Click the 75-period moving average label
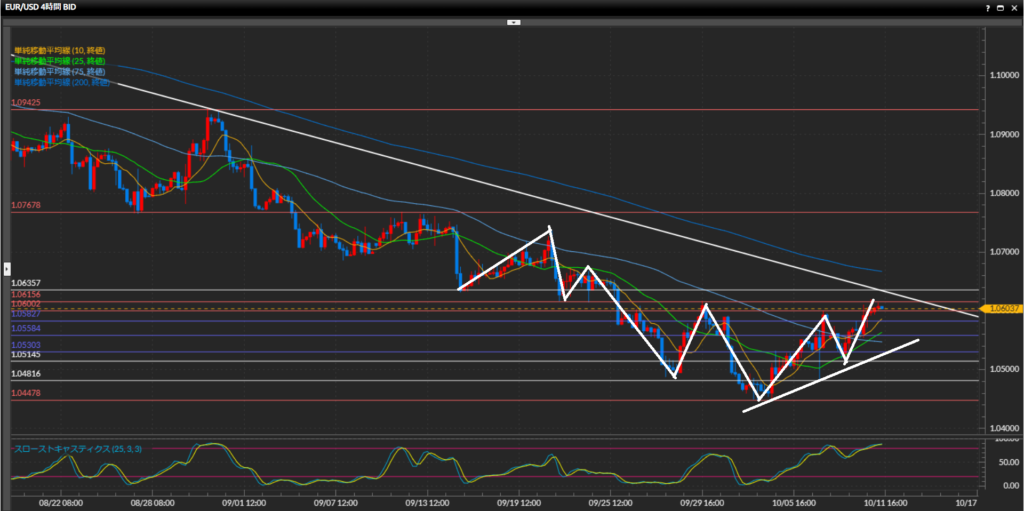The width and height of the screenshot is (1024, 511). tap(59, 72)
